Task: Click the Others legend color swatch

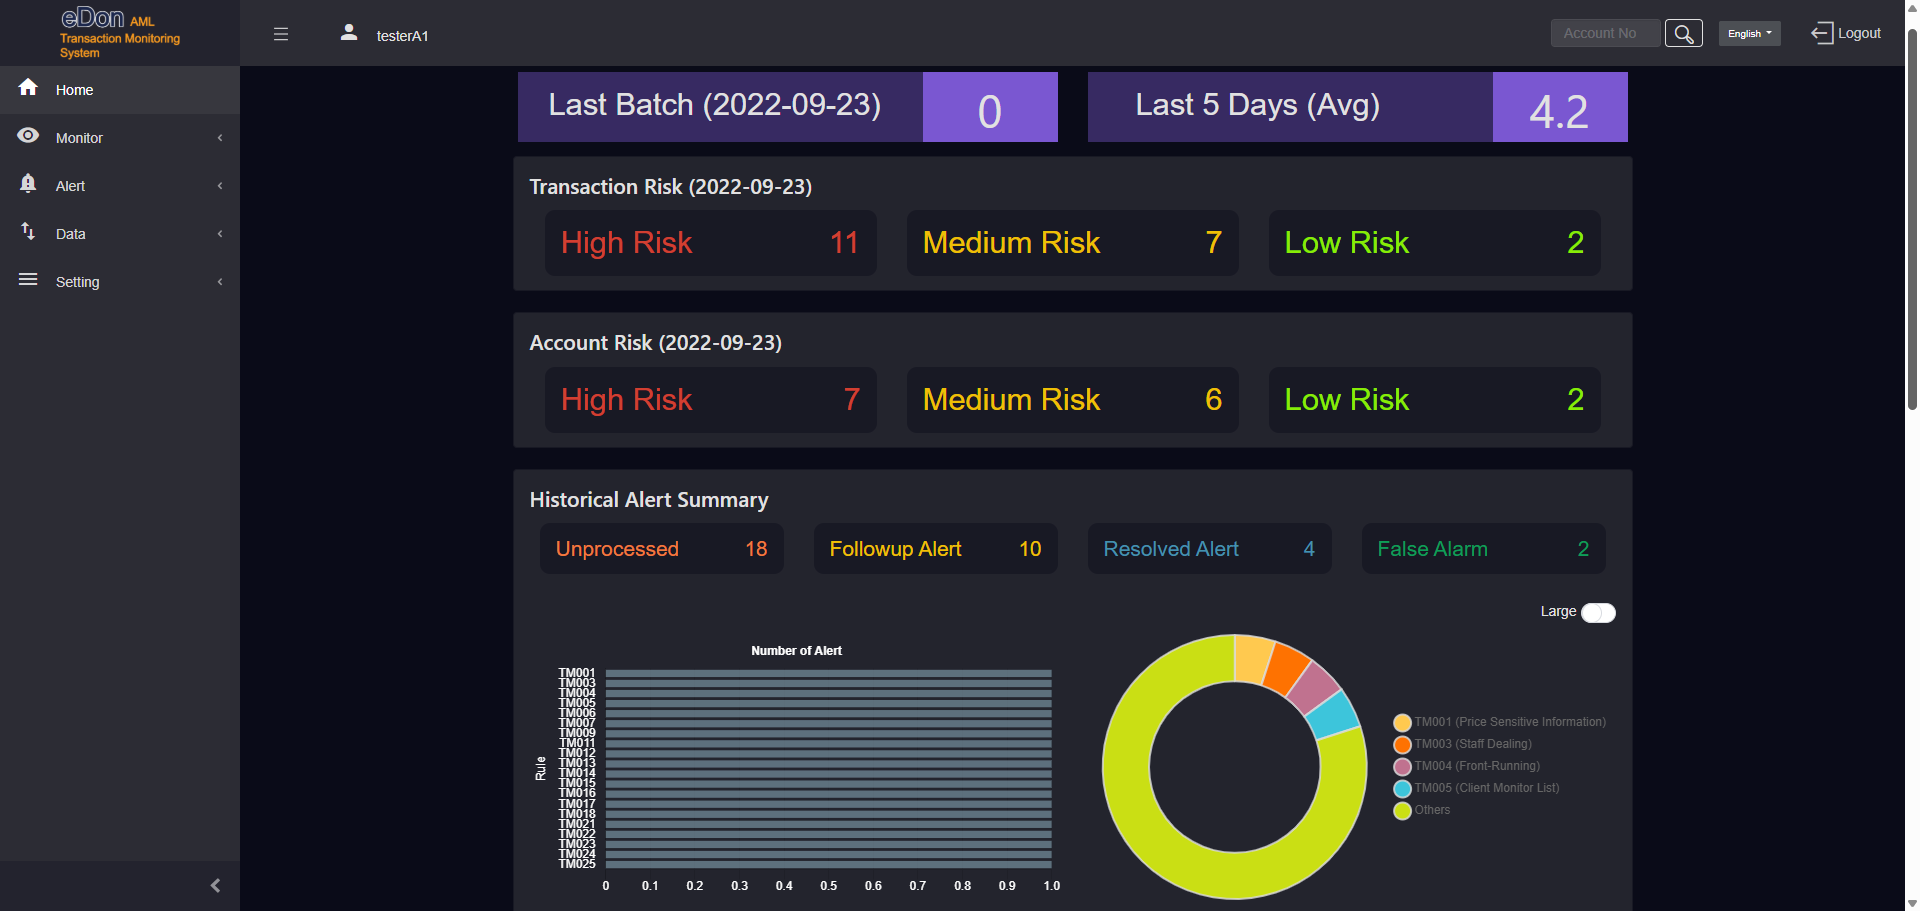Action: click(x=1401, y=811)
